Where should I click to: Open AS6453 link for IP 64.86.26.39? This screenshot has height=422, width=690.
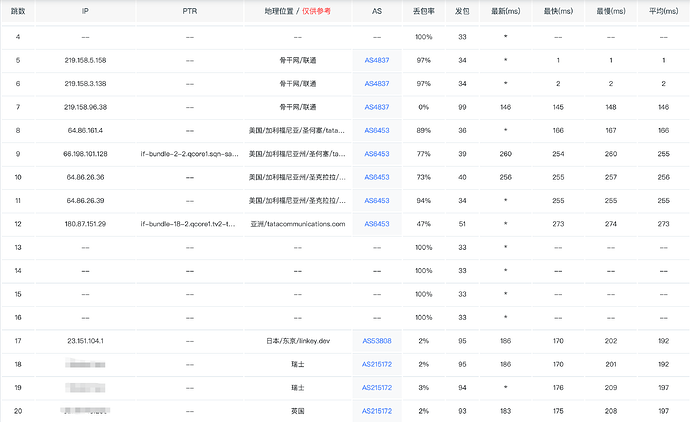click(377, 200)
